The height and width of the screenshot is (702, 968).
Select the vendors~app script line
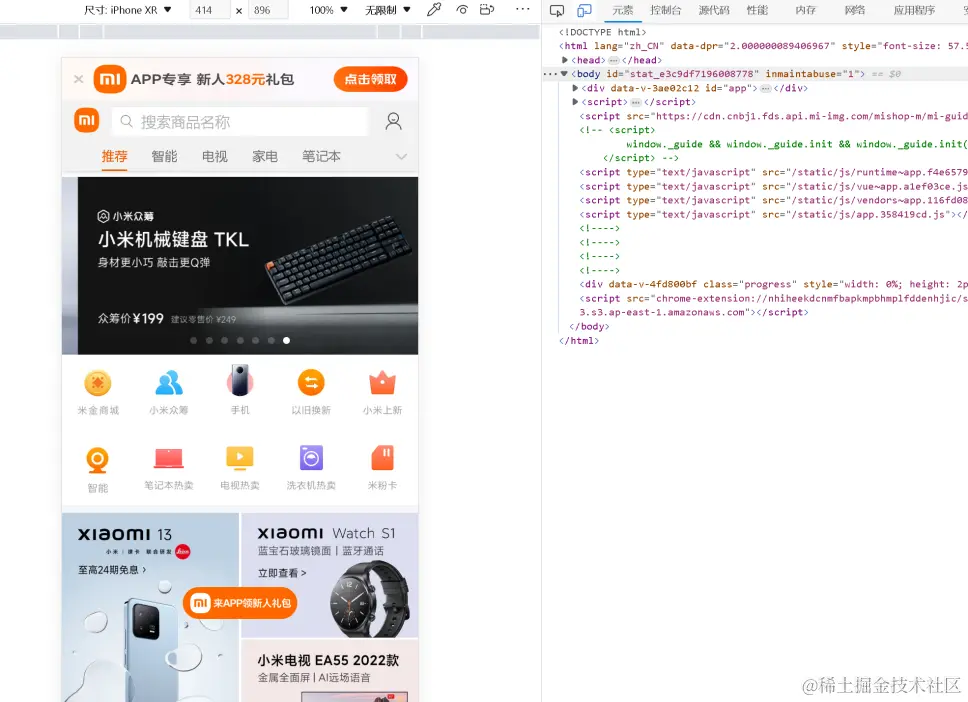coord(773,200)
